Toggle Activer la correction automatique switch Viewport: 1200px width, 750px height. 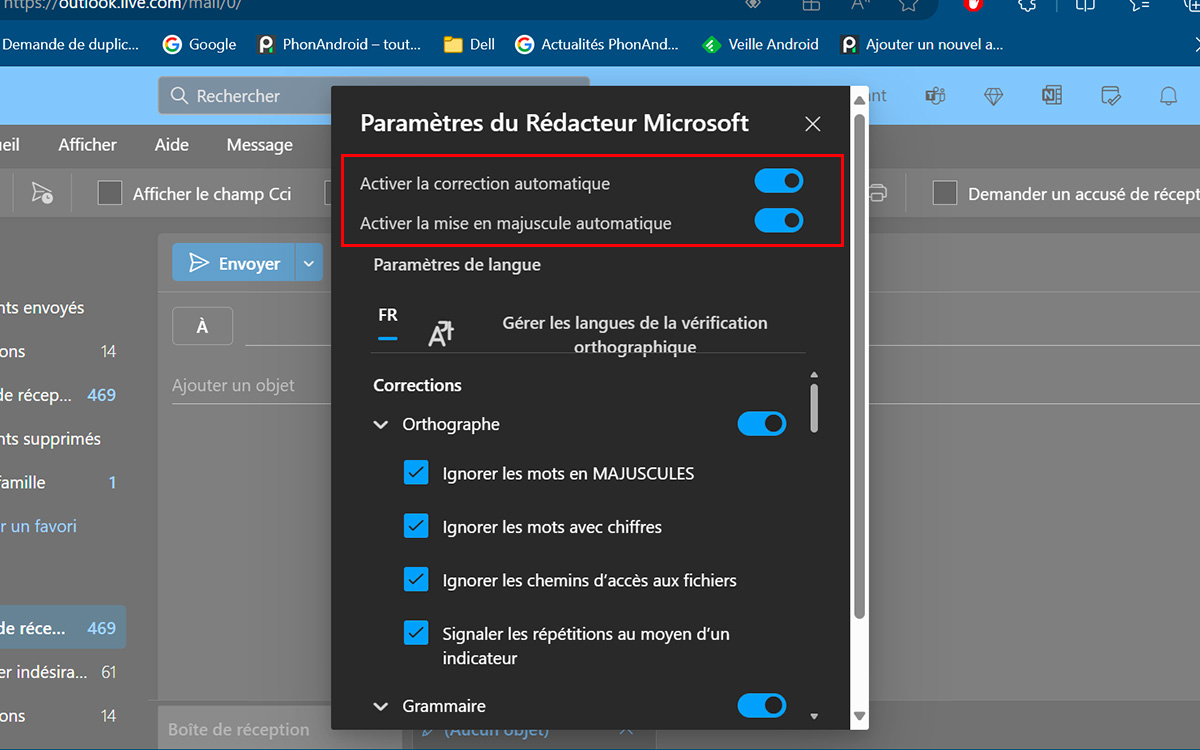pos(779,181)
